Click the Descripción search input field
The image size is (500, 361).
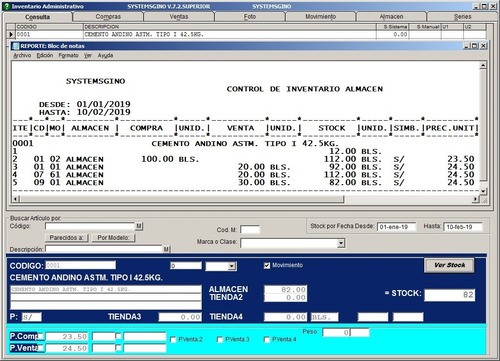pos(104,249)
